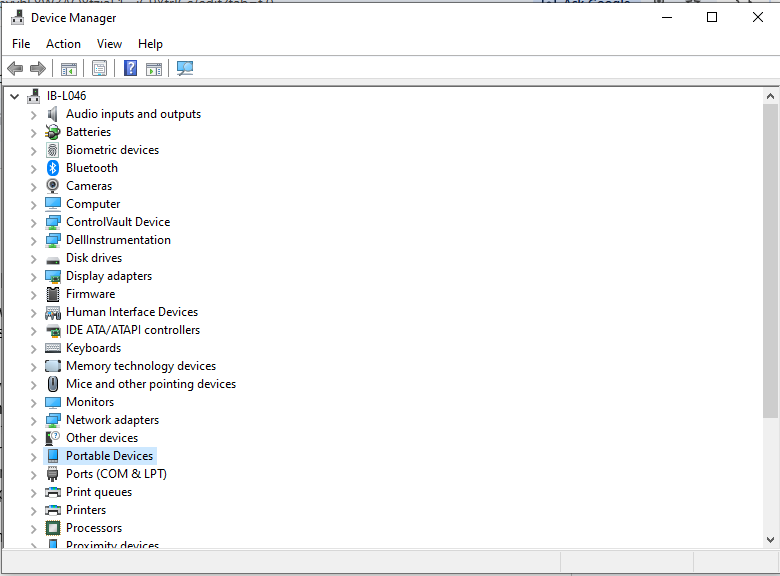
Task: Click the Keyboards category icon
Action: tap(53, 348)
